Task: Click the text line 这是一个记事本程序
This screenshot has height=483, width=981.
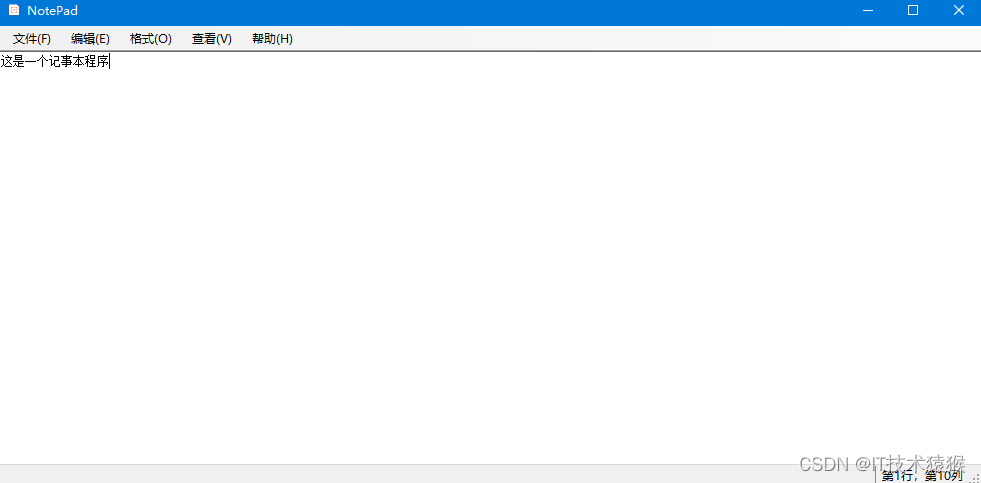Action: click(x=54, y=62)
